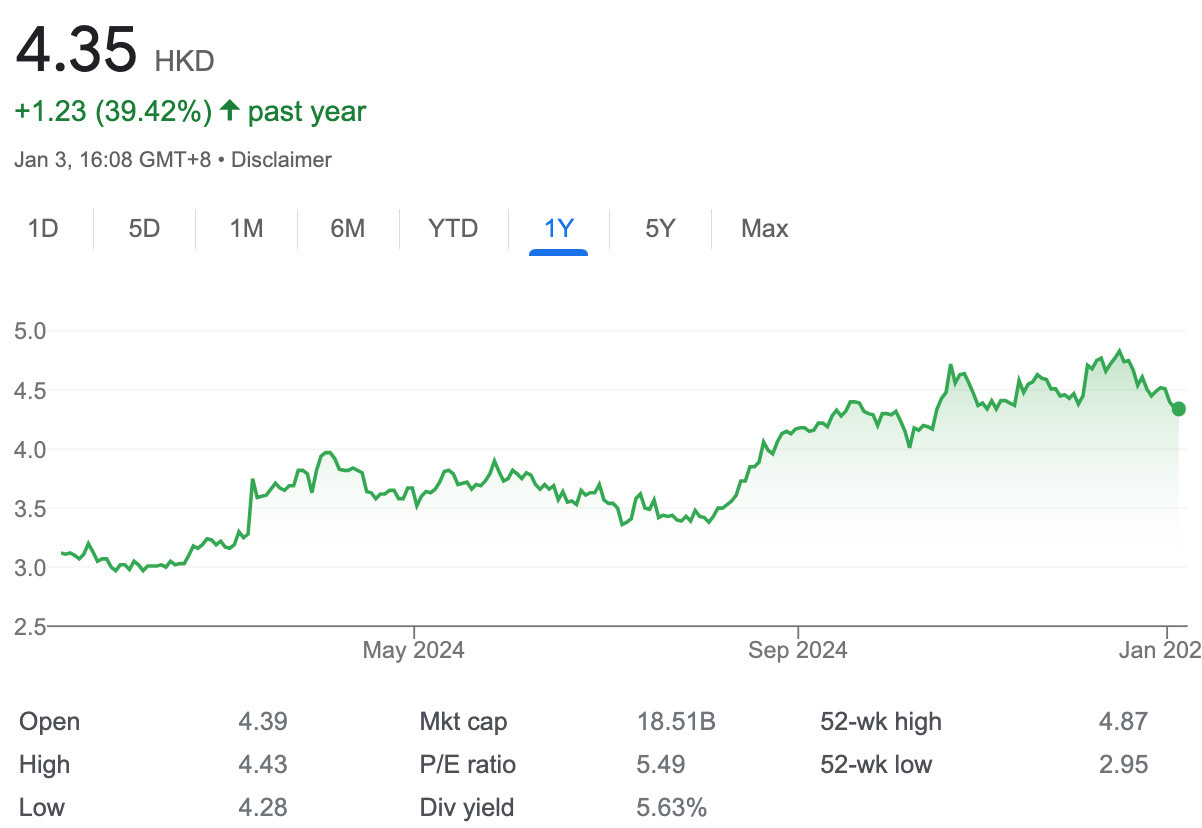Click the 52-wk low label
This screenshot has height=828, width=1202.
(x=876, y=765)
